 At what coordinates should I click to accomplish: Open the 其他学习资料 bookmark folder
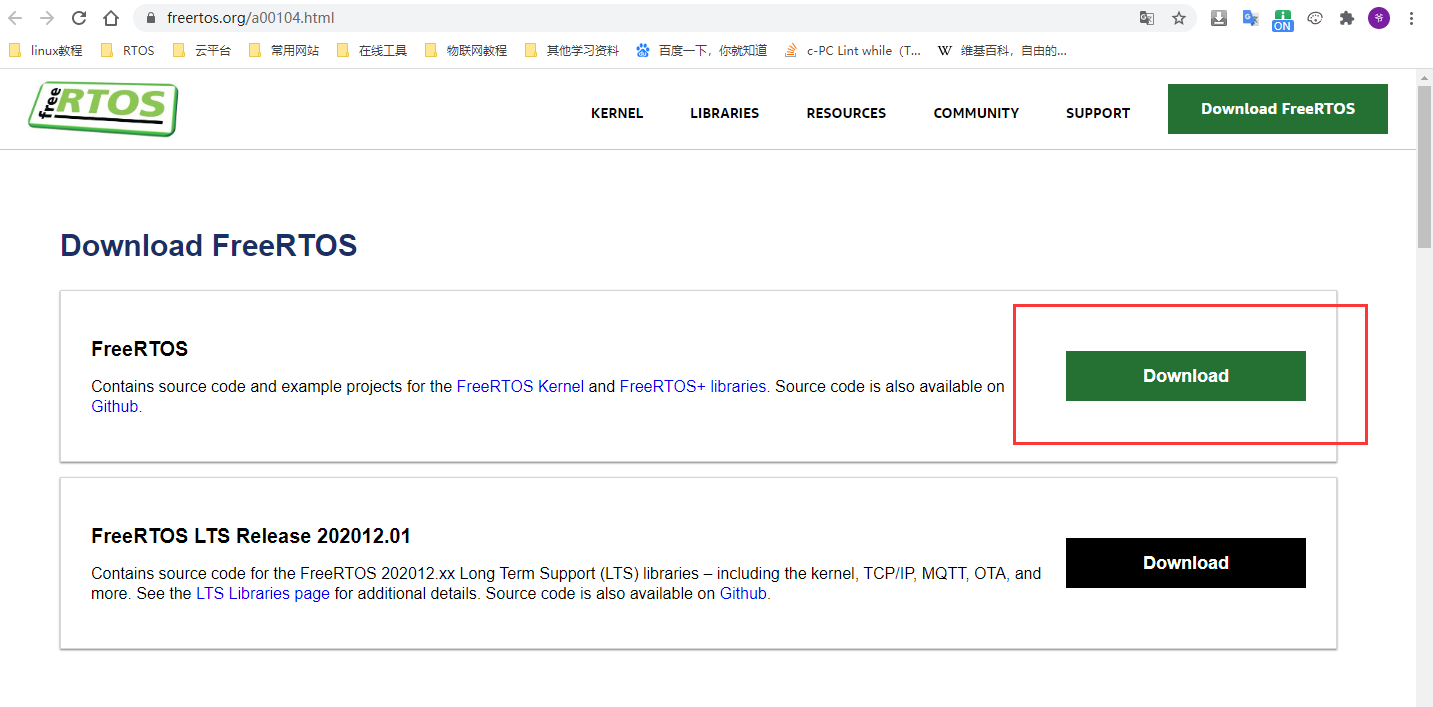pos(572,50)
